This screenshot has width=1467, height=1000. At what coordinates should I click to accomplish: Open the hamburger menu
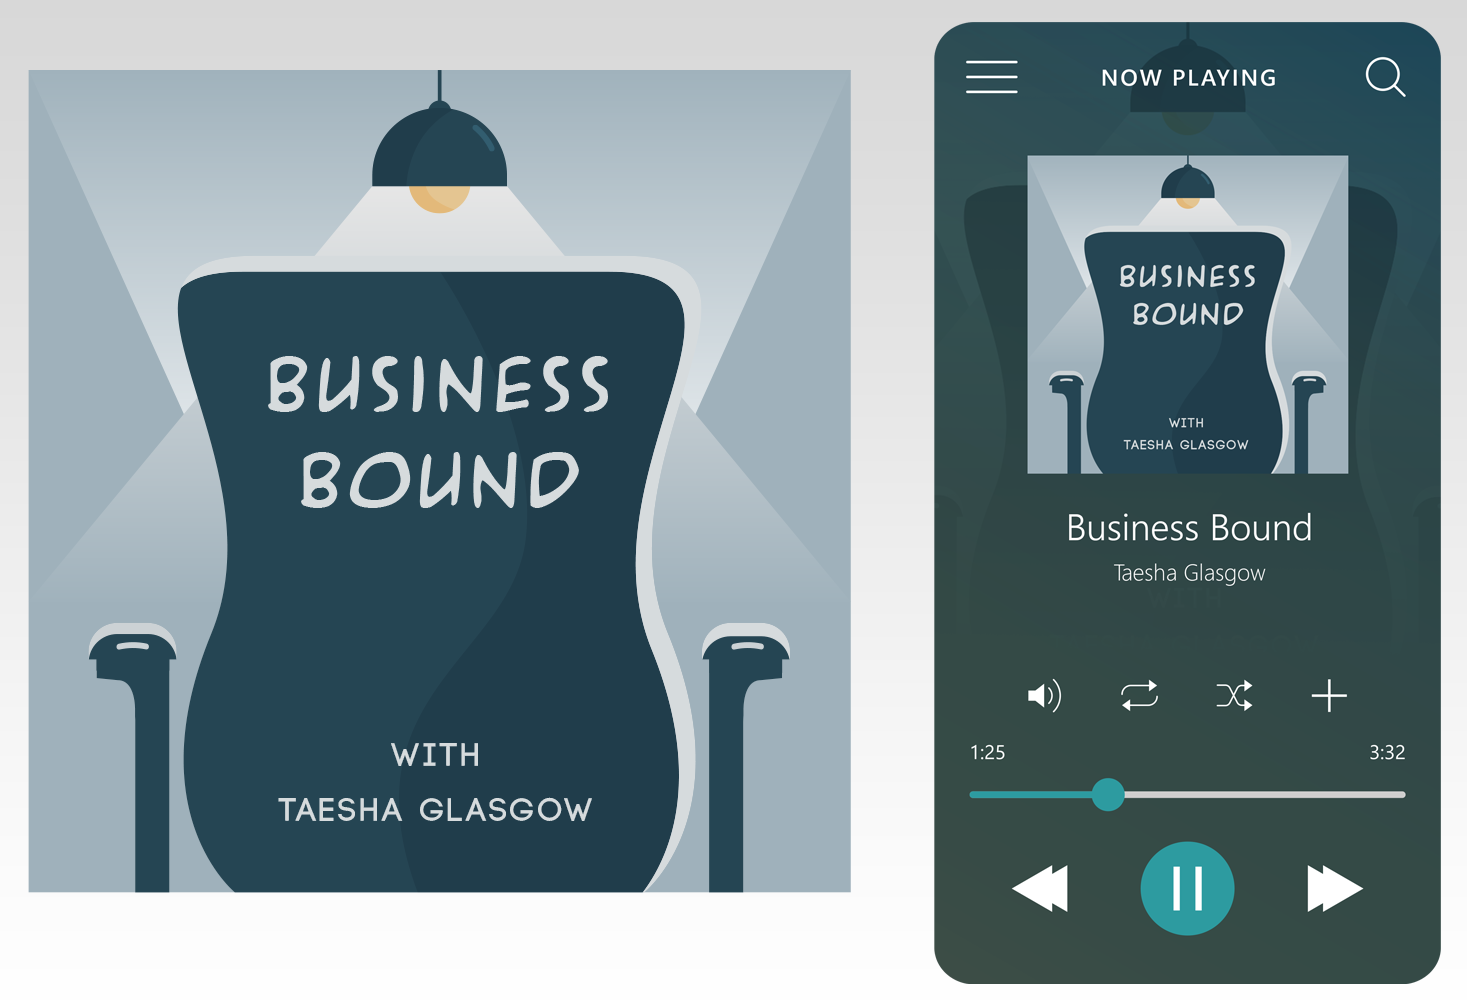(991, 77)
